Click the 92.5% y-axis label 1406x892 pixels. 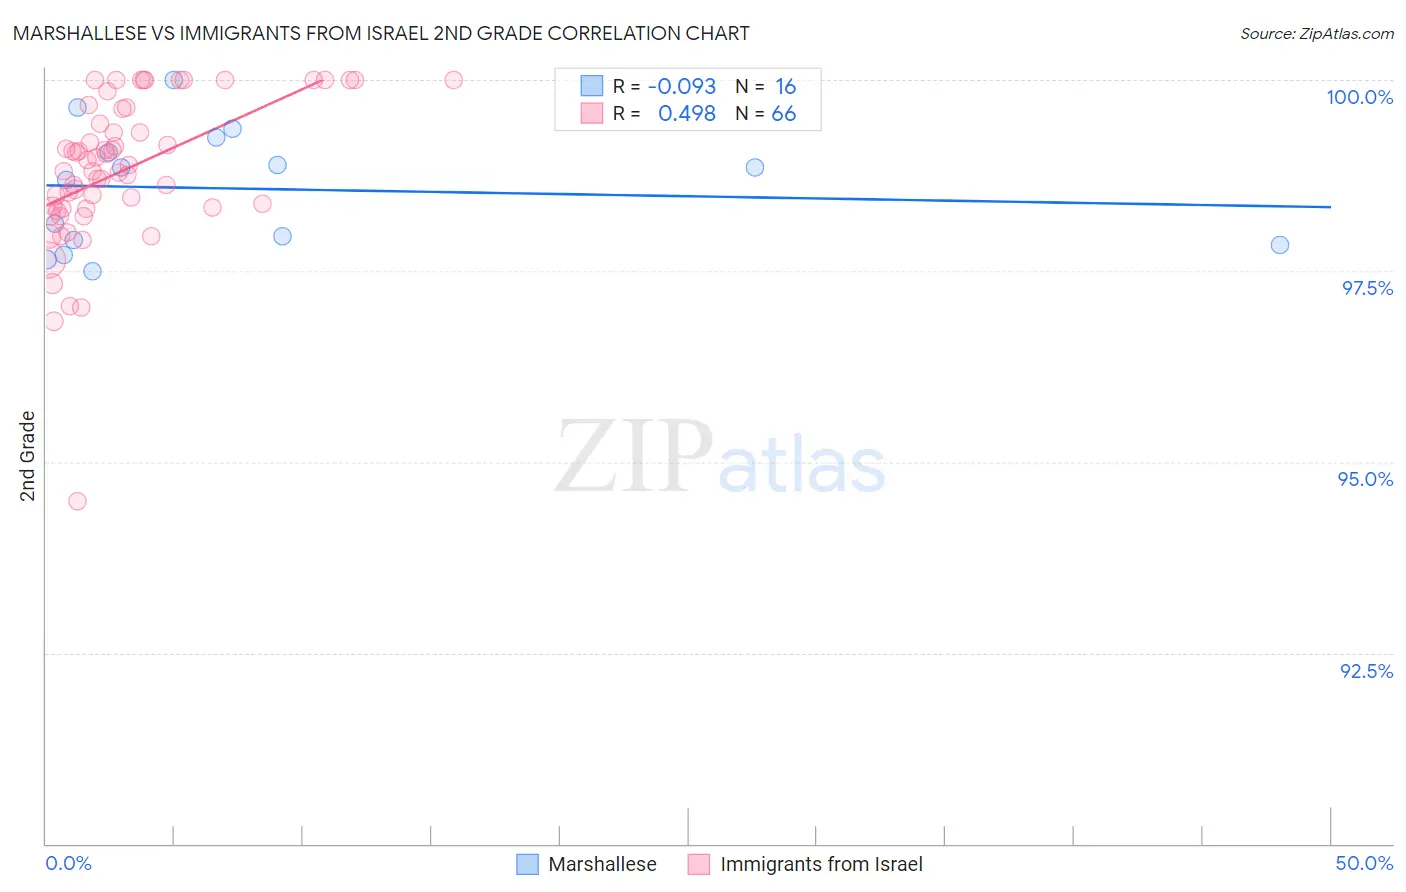pyautogui.click(x=1367, y=671)
